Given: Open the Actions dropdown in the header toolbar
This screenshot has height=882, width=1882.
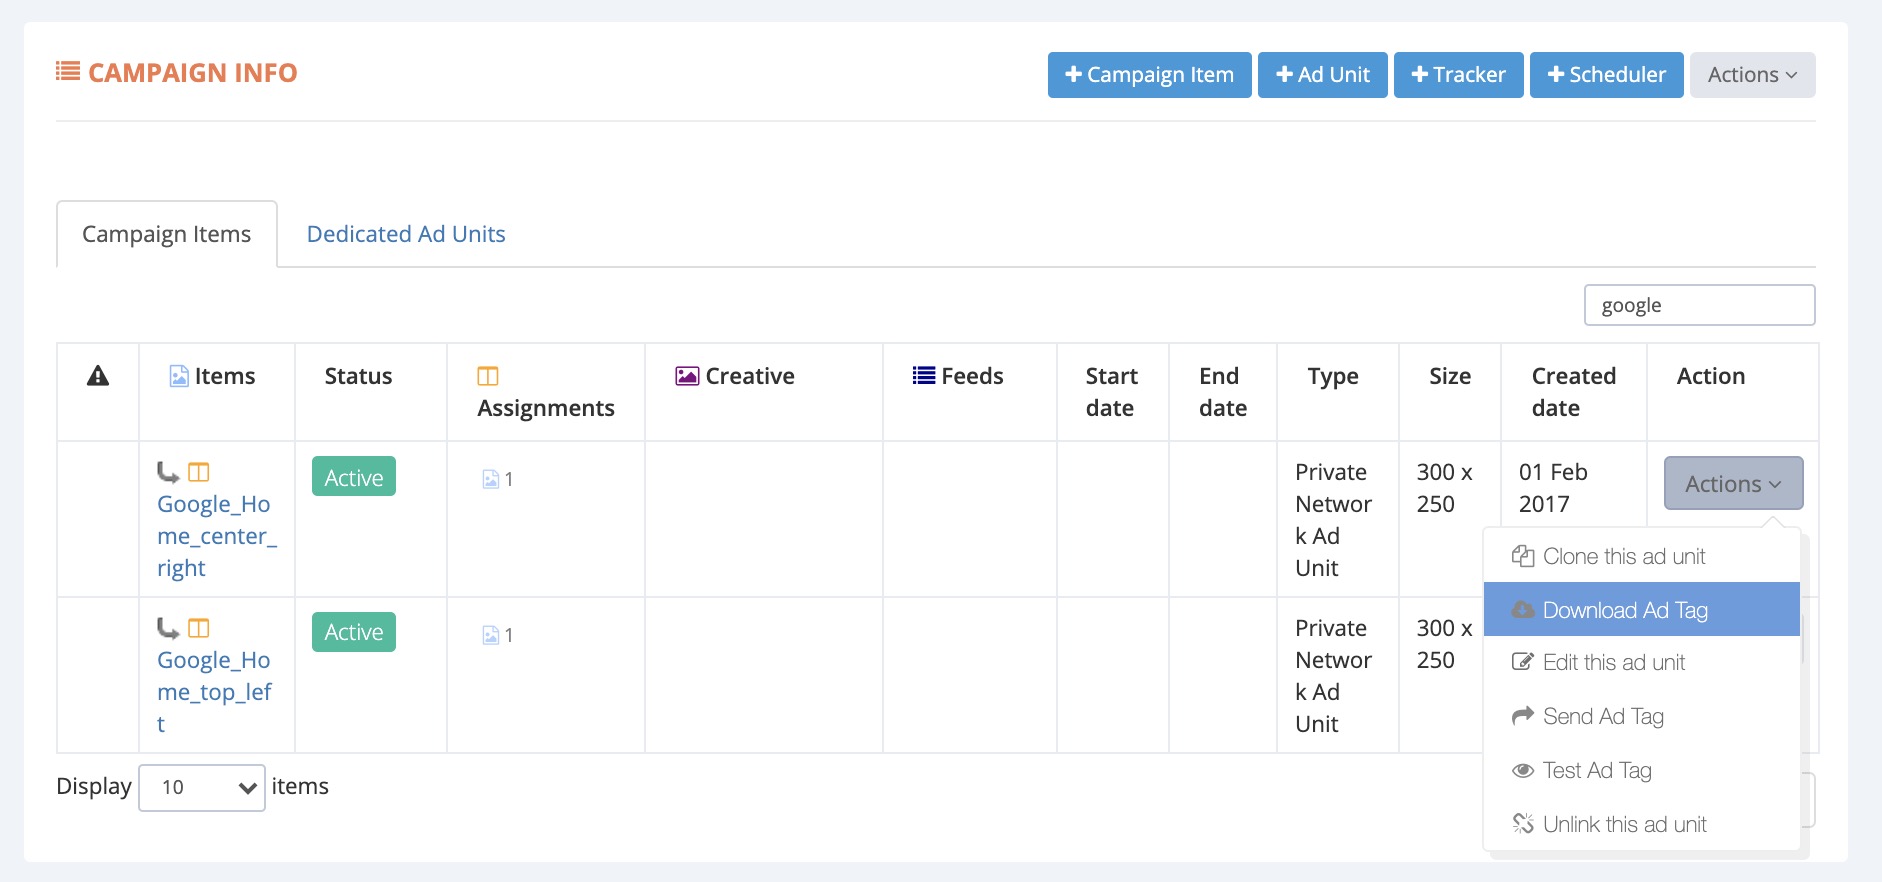Looking at the screenshot, I should [1752, 75].
